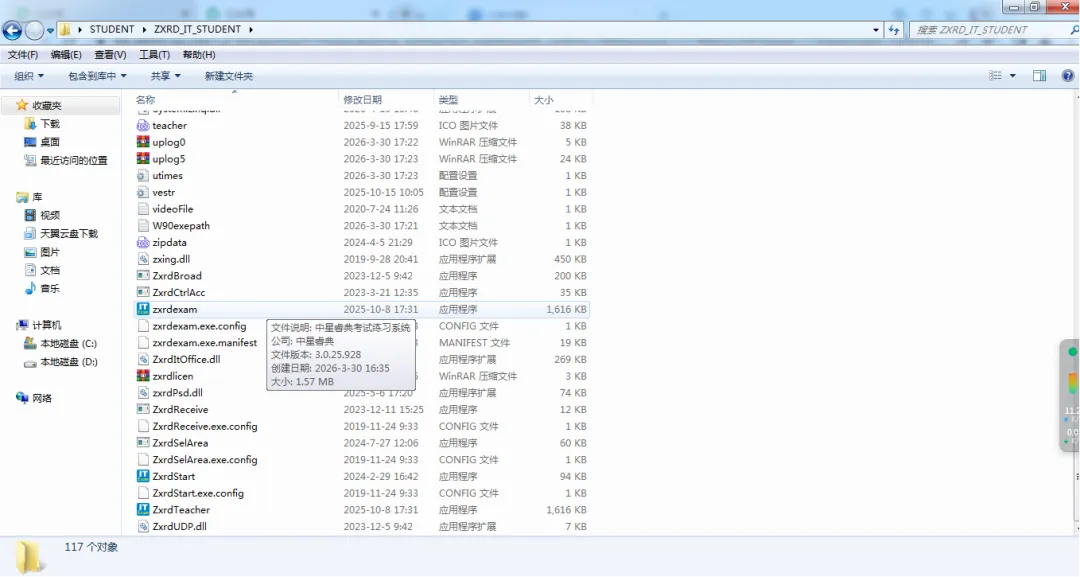The width and height of the screenshot is (1080, 577).
Task: Open the help question mark icon
Action: click(1068, 76)
